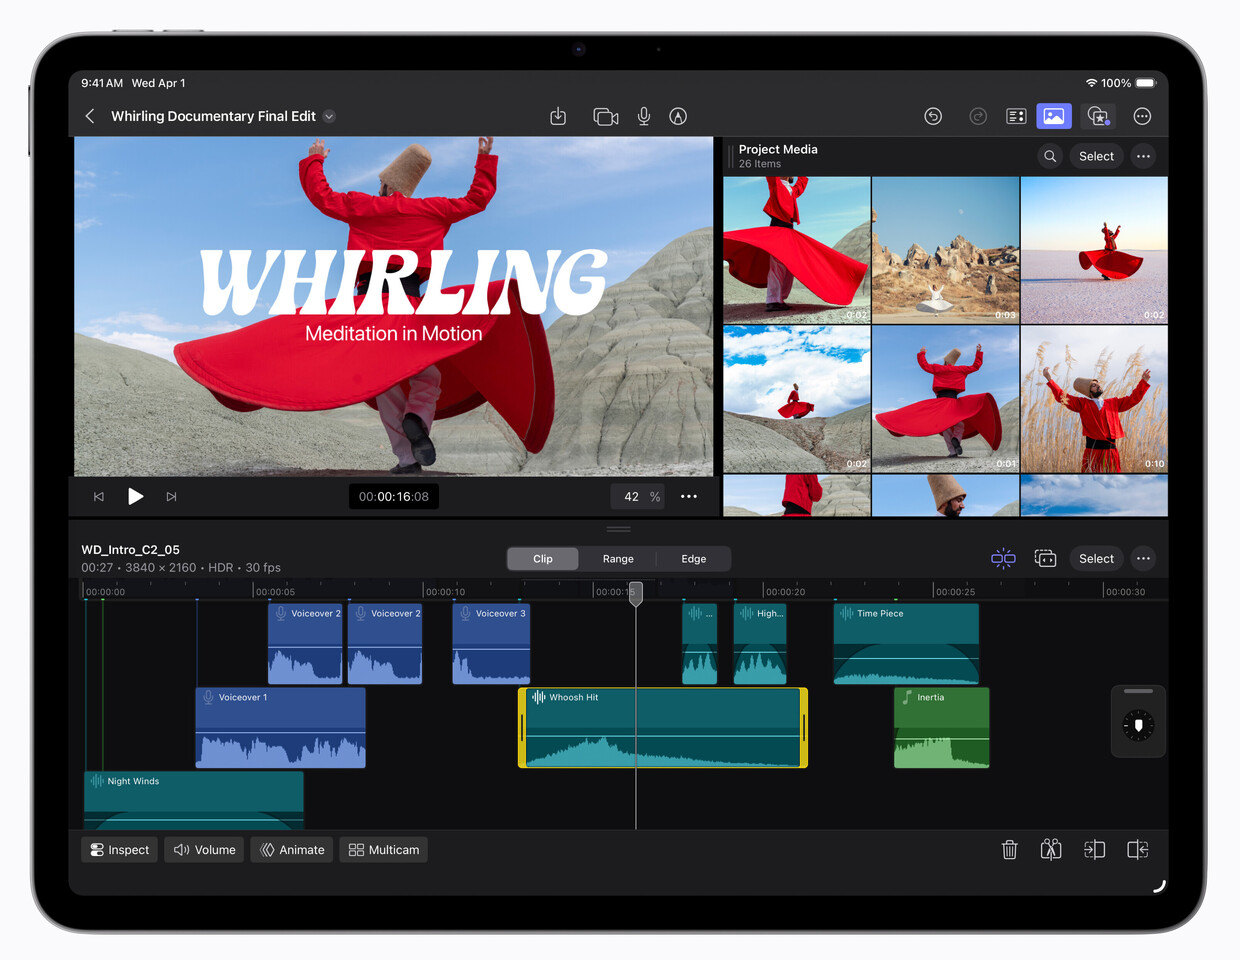Viewport: 1240px width, 960px height.
Task: Switch to the Edge selection tab
Action: [693, 559]
